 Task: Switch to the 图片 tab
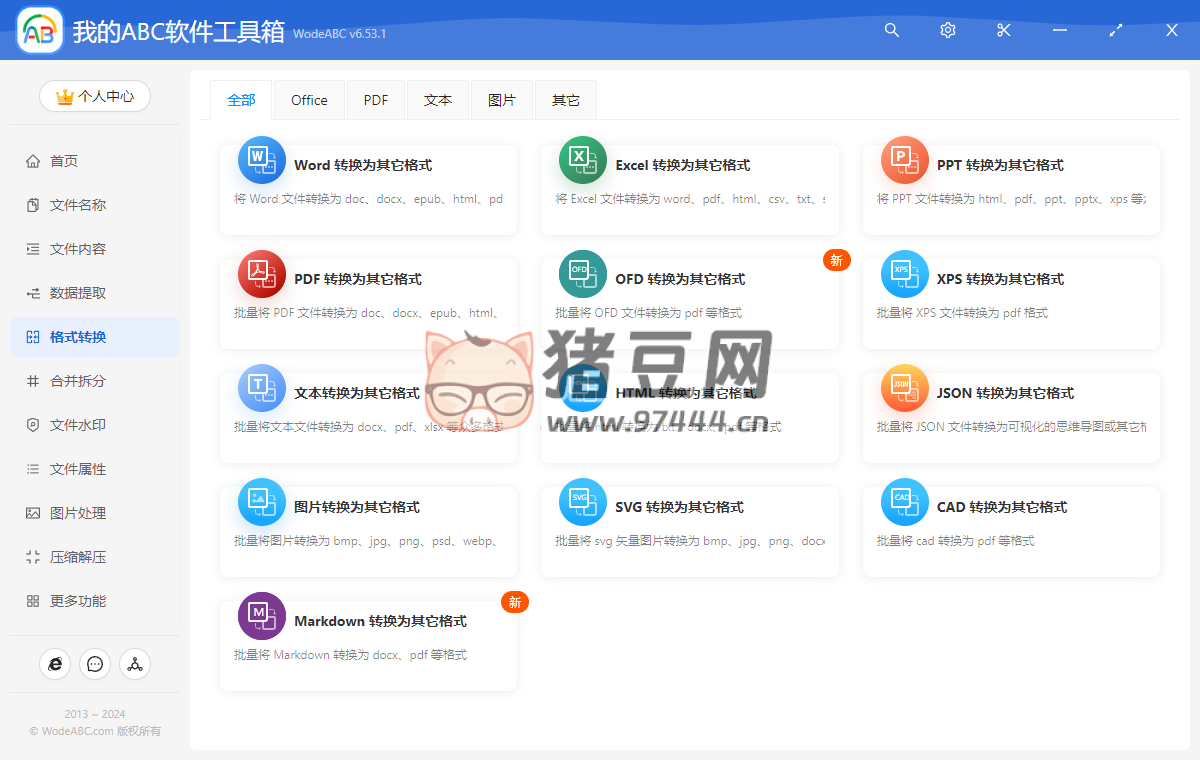pos(502,100)
